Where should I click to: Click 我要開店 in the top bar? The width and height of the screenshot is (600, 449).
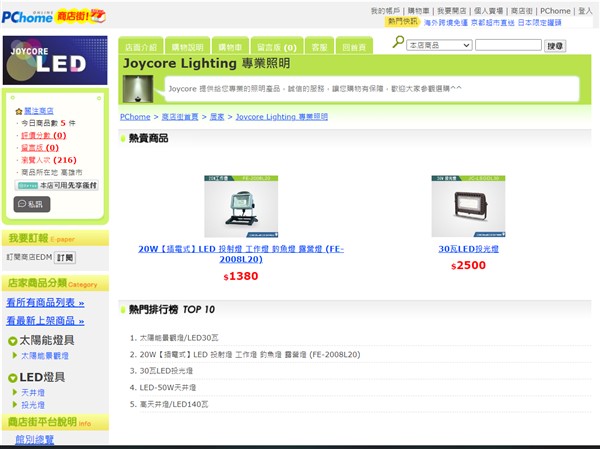pyautogui.click(x=452, y=11)
